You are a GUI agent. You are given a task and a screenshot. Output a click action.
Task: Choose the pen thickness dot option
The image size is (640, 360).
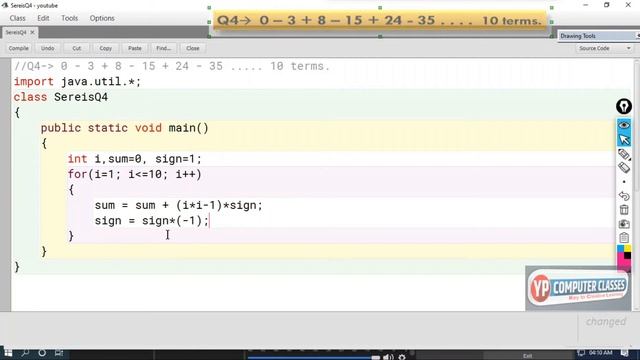tap(624, 182)
